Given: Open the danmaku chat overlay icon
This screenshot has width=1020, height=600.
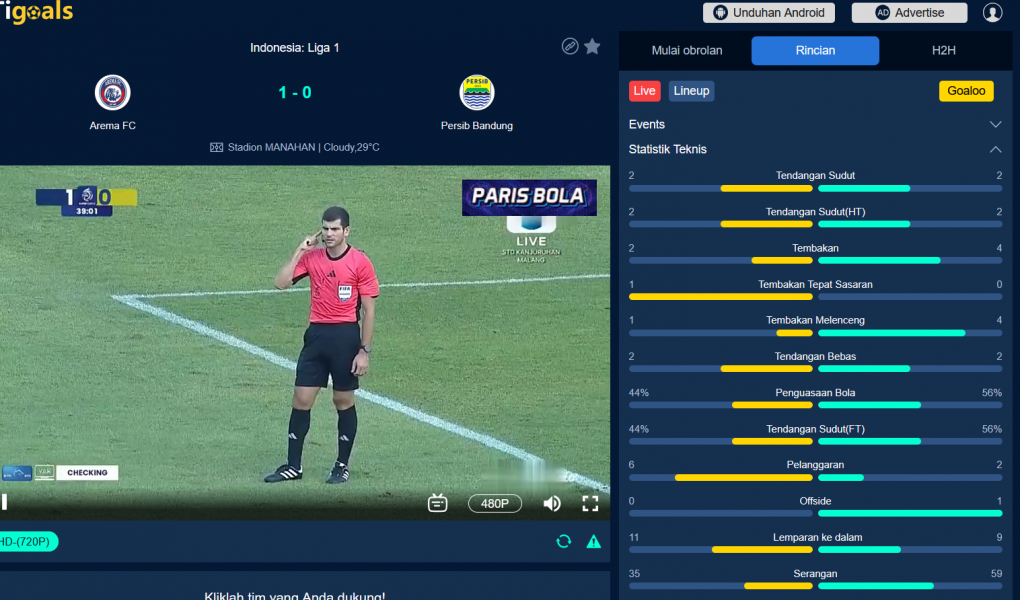Looking at the screenshot, I should (437, 503).
